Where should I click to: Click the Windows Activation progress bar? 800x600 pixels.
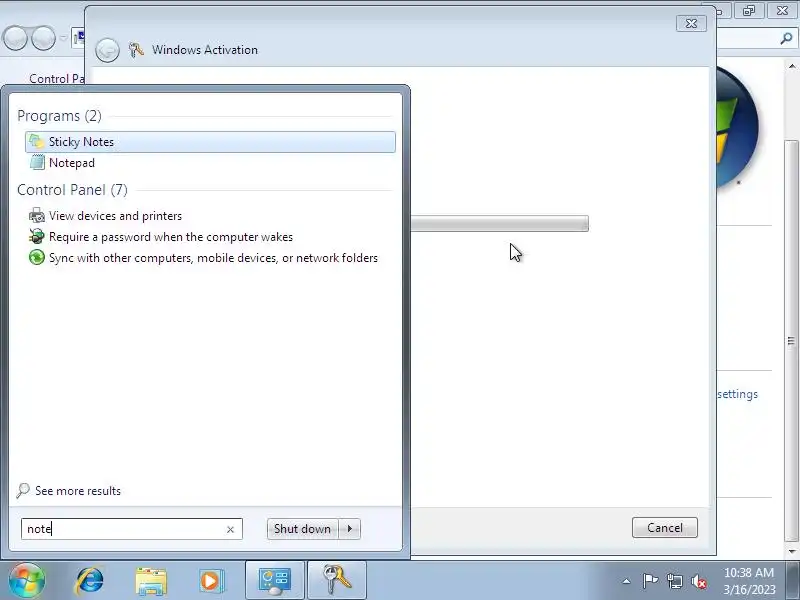point(499,223)
